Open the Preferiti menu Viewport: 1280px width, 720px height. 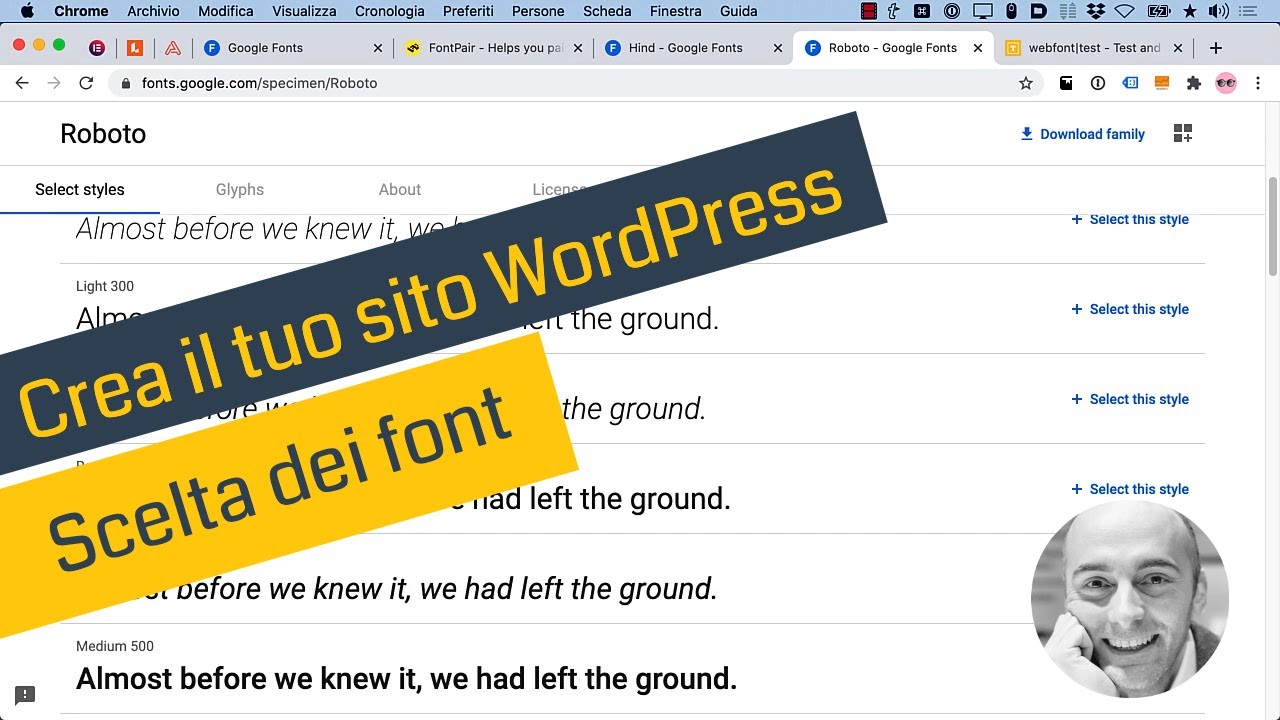(466, 11)
